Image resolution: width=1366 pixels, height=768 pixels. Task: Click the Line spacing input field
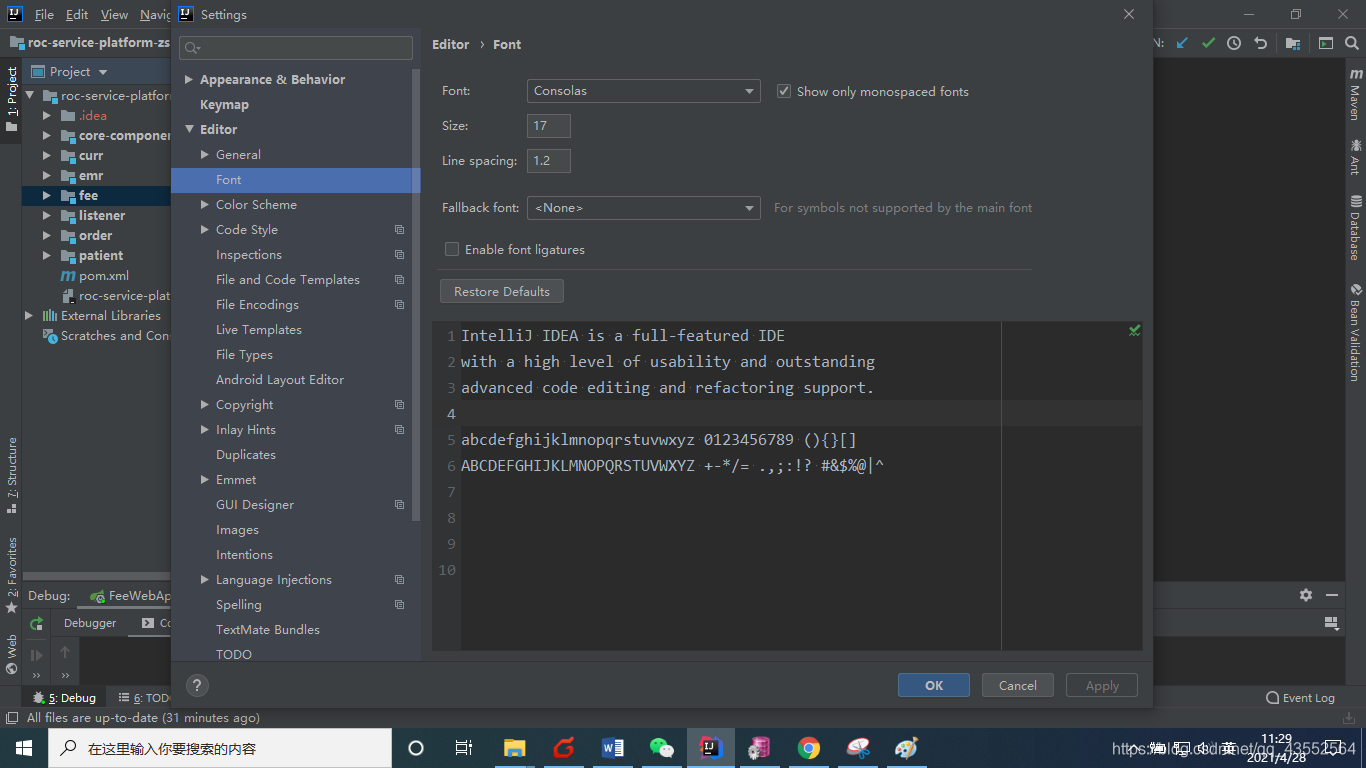(549, 161)
